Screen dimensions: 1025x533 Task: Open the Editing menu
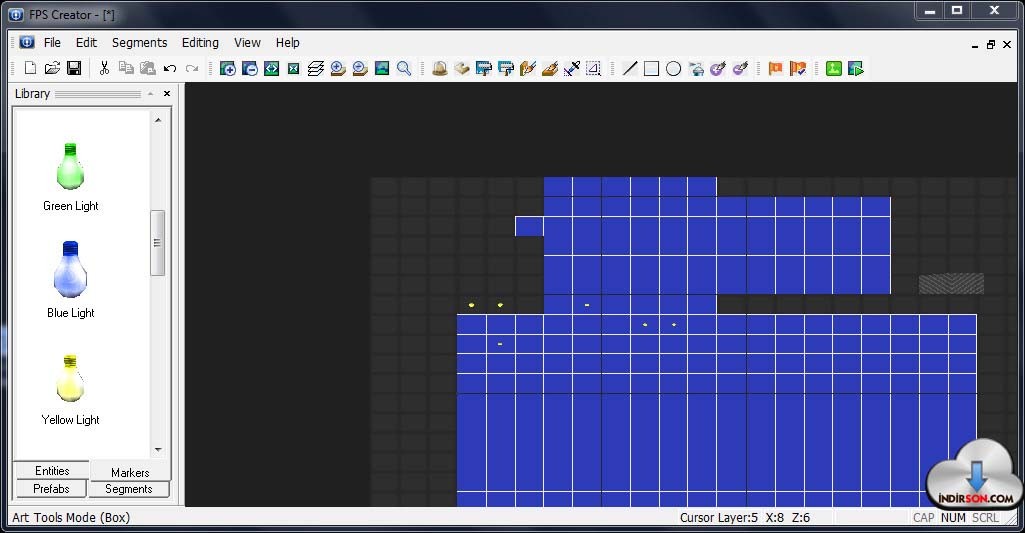point(200,43)
